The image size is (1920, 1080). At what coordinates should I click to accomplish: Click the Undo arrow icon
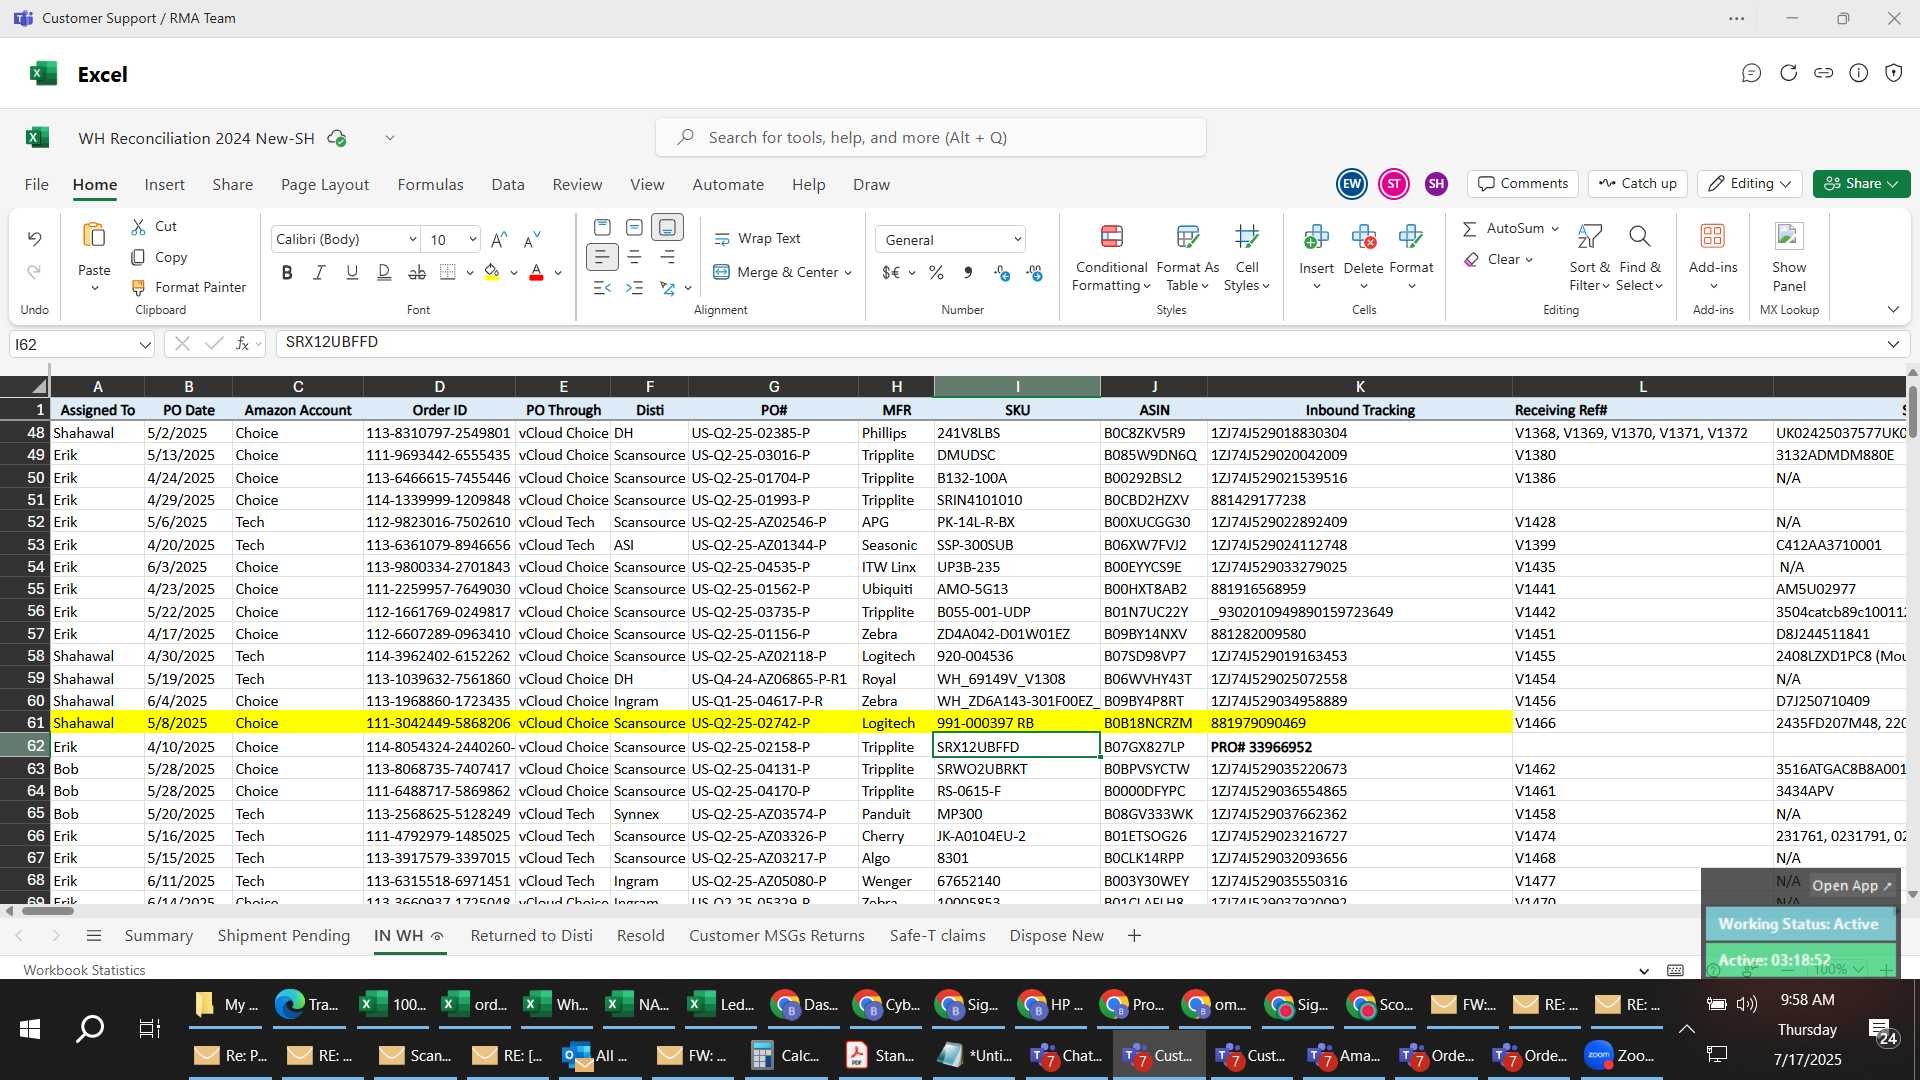(x=34, y=238)
